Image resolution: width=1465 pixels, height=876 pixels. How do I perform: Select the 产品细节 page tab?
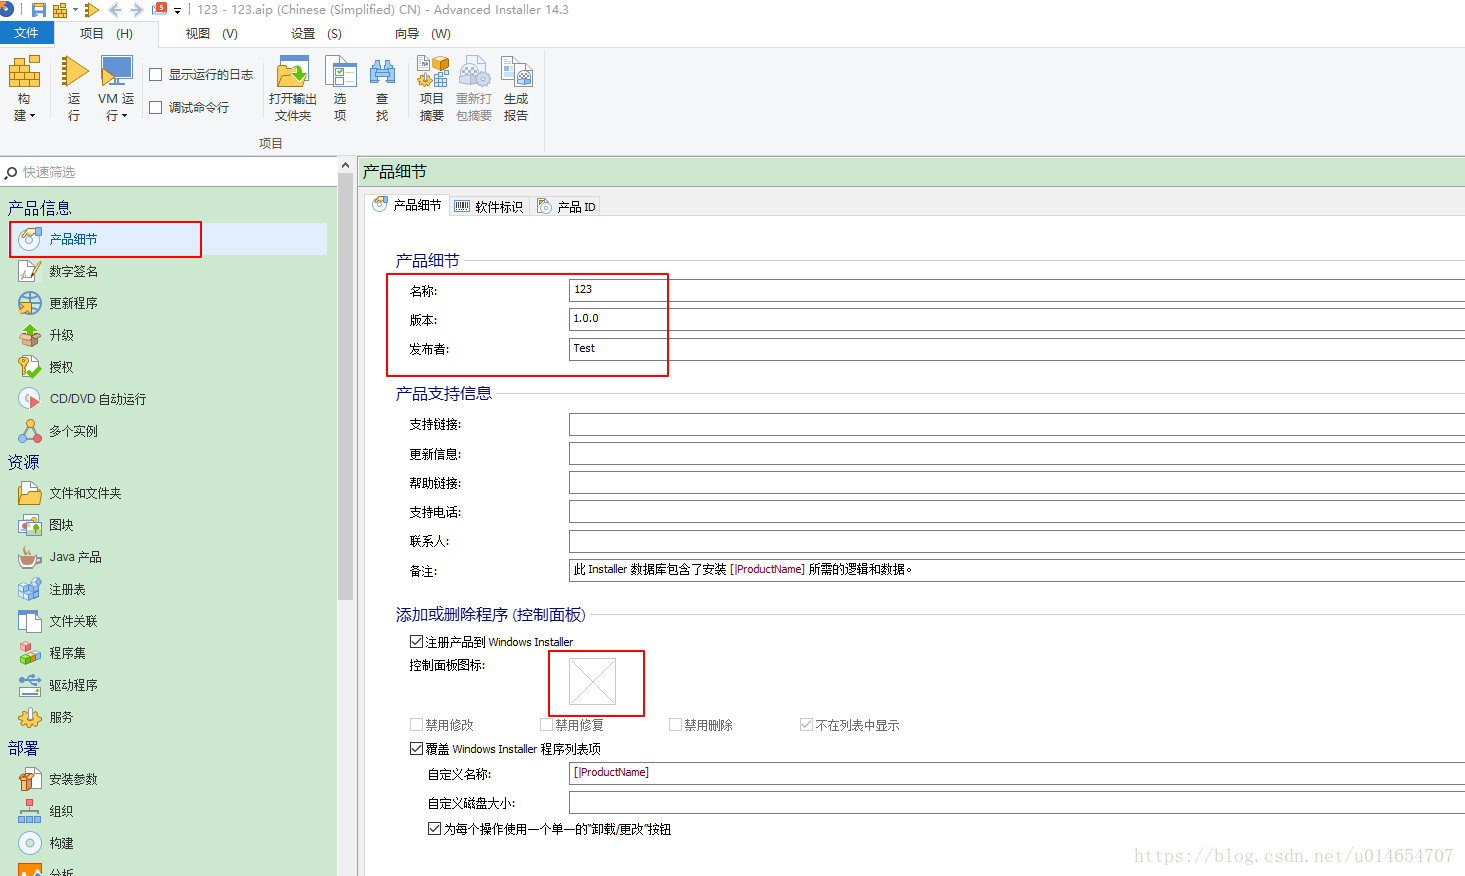407,205
